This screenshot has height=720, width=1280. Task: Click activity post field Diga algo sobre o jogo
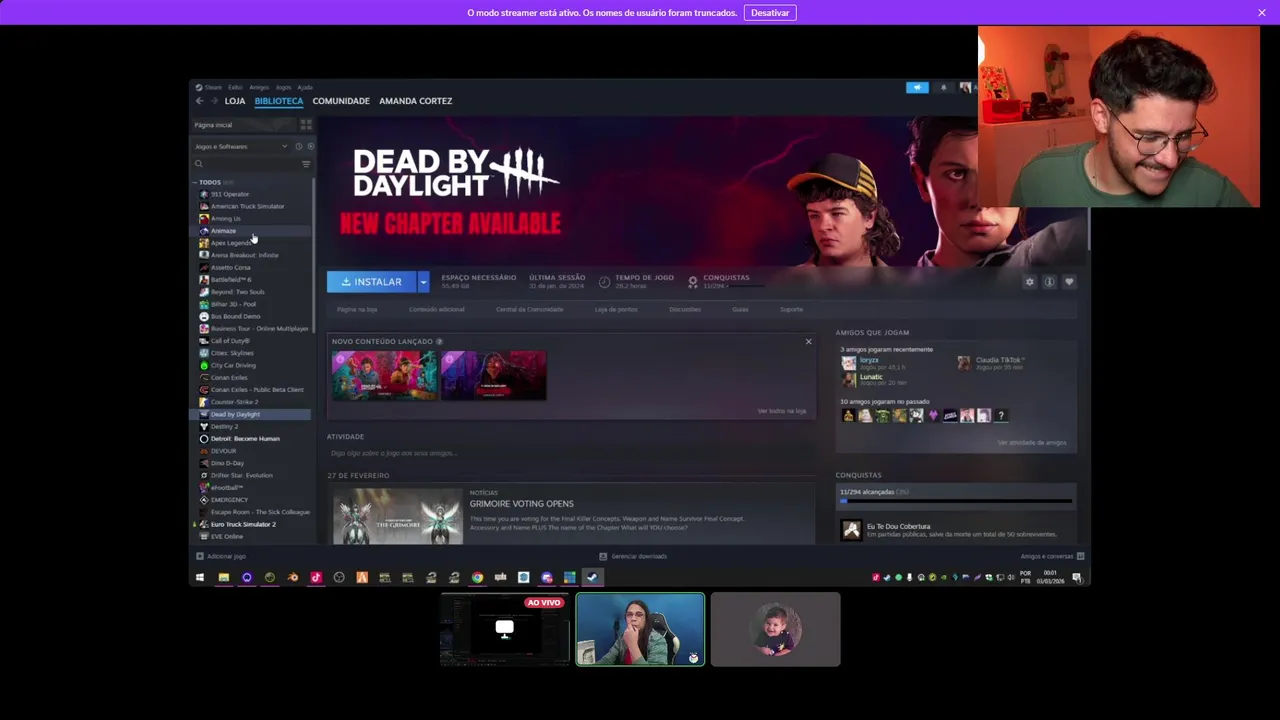[570, 453]
